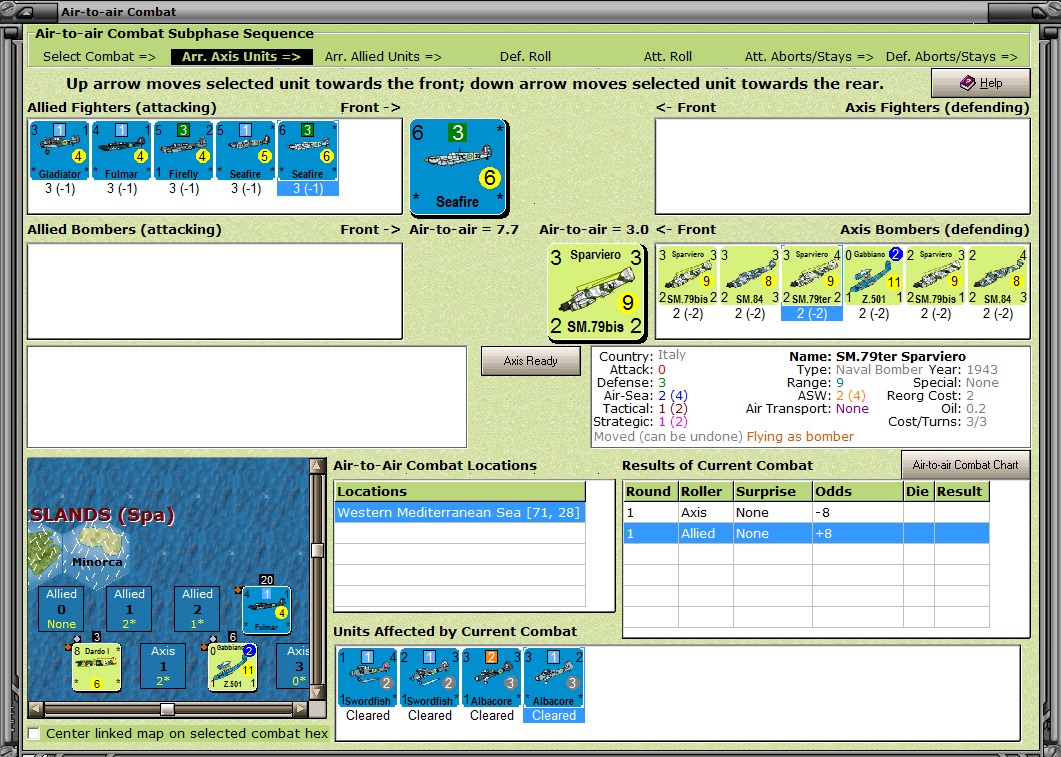1061x757 pixels.
Task: Click the Fulmar counter on the map
Action: pyautogui.click(x=267, y=610)
